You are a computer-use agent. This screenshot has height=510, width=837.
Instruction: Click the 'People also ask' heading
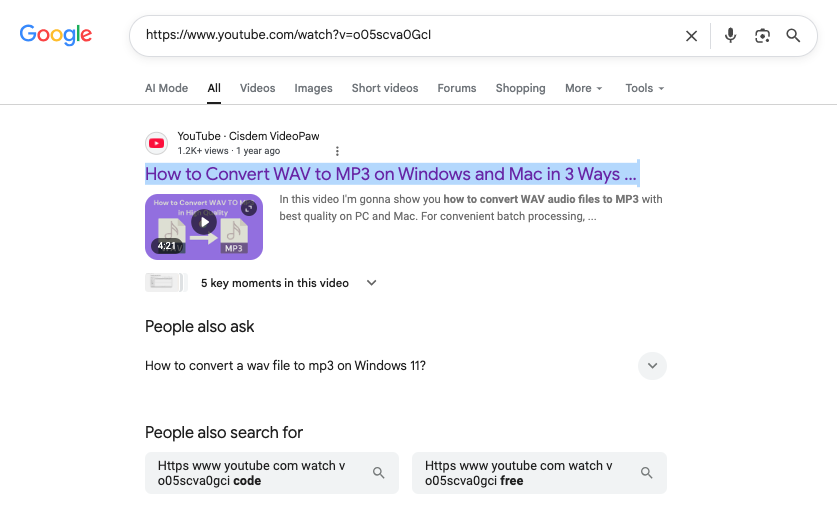[200, 326]
